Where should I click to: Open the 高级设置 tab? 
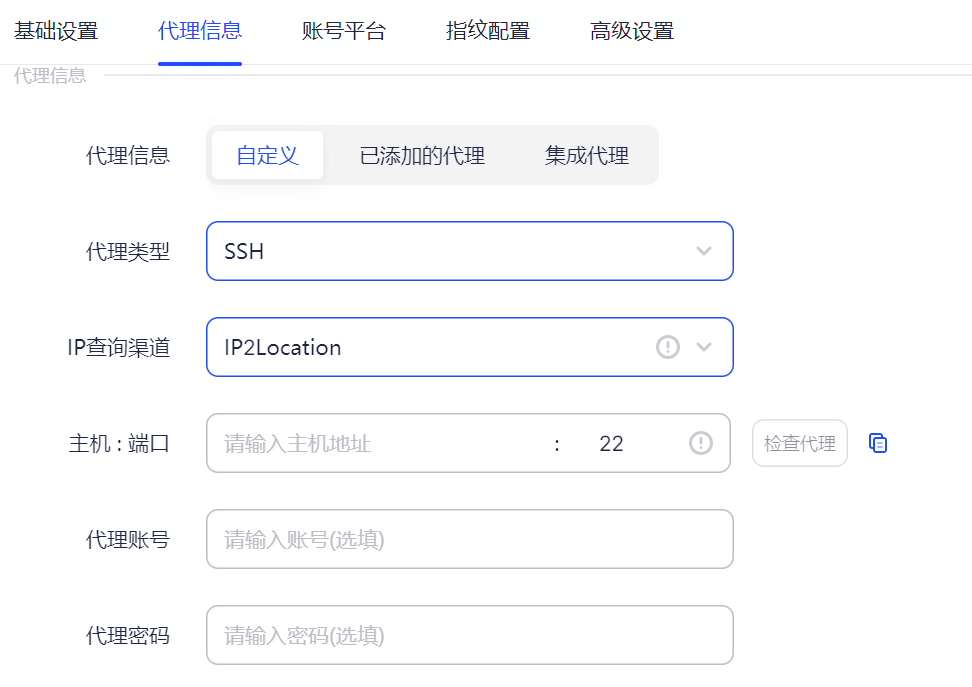tap(630, 31)
